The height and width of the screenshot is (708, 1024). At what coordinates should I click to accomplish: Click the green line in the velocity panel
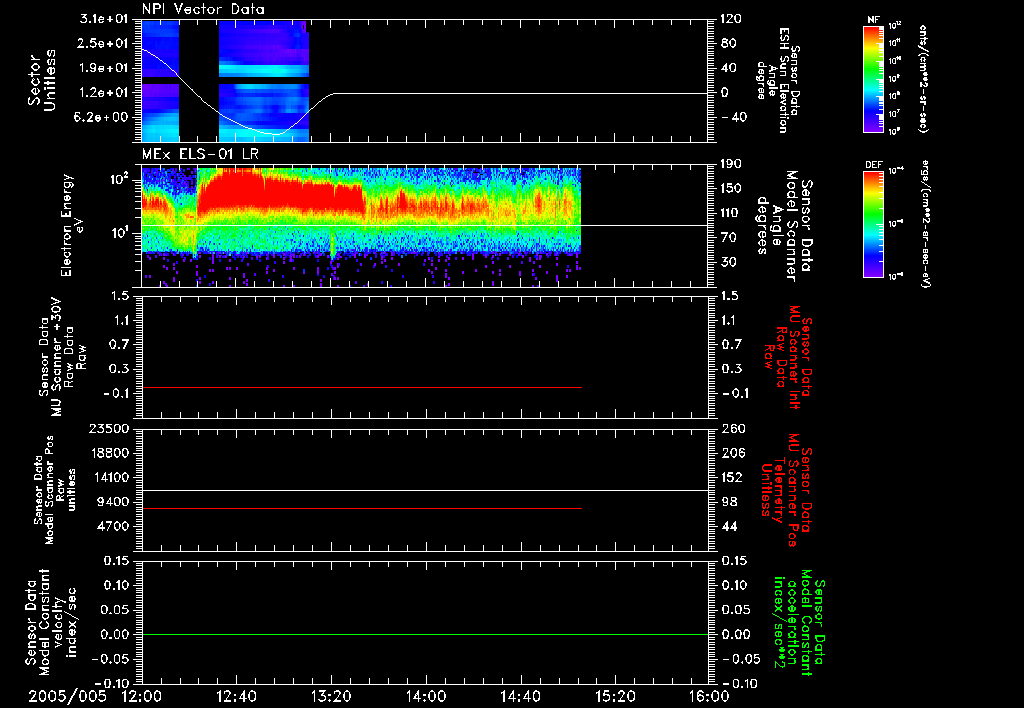[x=425, y=634]
